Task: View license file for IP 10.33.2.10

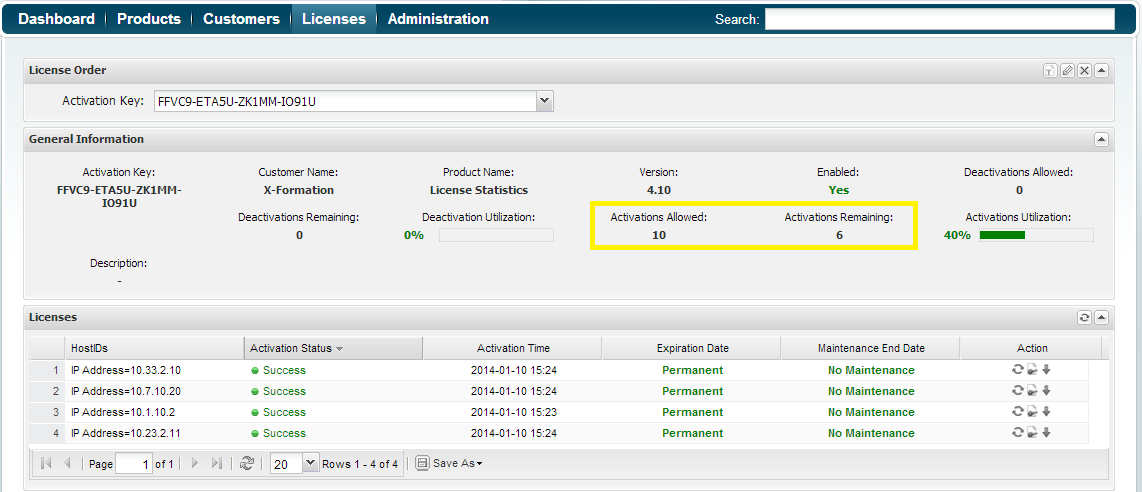Action: tap(1032, 370)
